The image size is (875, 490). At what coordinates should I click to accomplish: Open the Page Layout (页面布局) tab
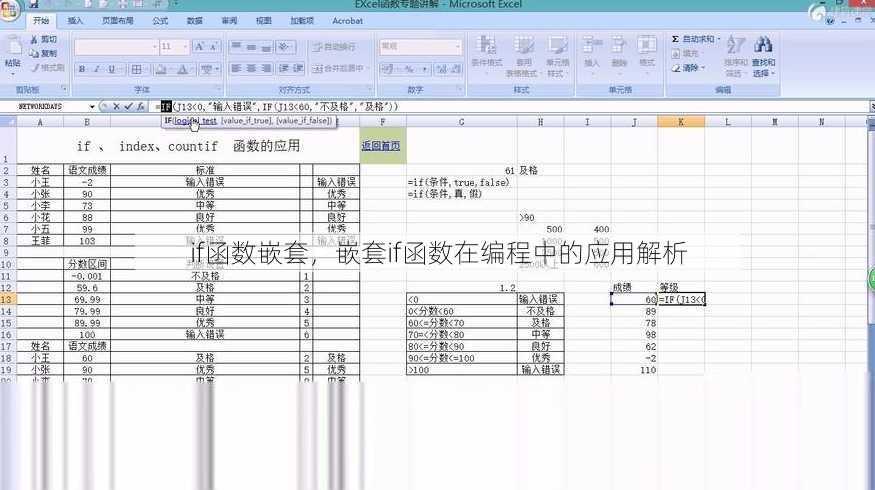[x=117, y=21]
